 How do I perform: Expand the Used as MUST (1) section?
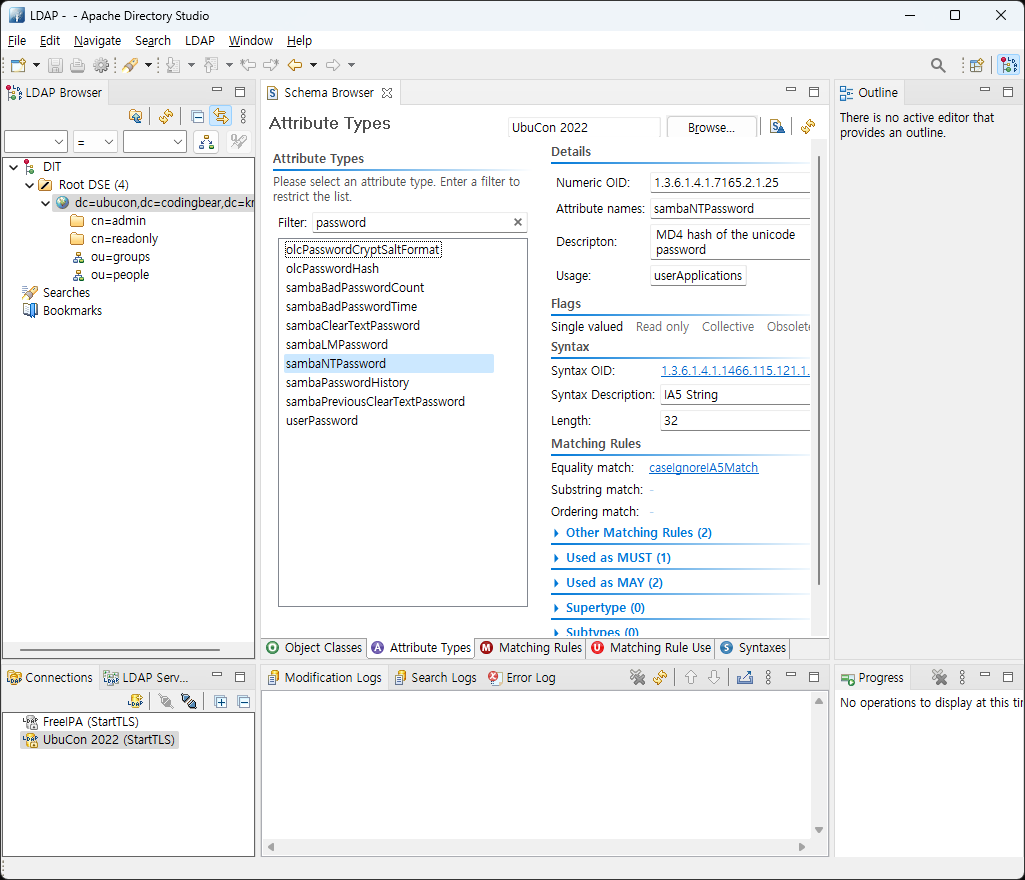(x=617, y=558)
